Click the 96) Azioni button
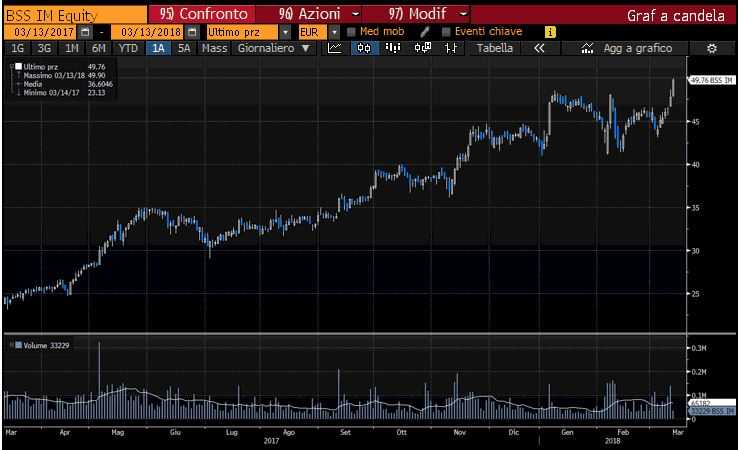Image resolution: width=738 pixels, height=450 pixels. [x=309, y=14]
